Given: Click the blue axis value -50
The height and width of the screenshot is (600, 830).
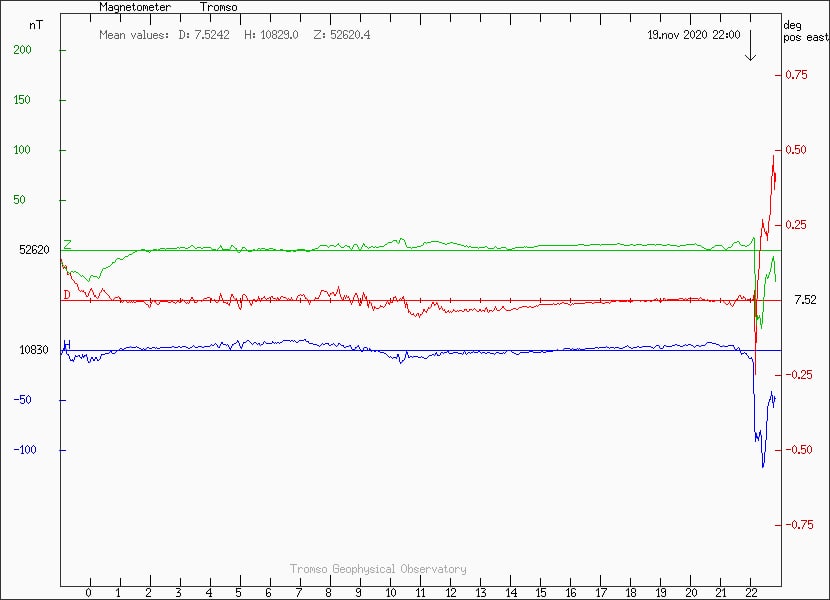Looking at the screenshot, I should [x=22, y=400].
